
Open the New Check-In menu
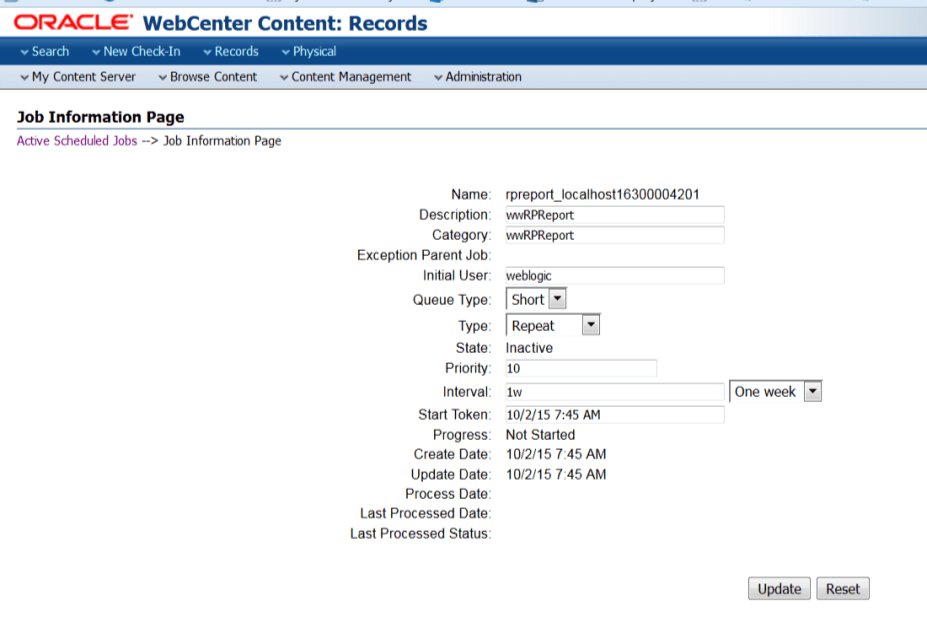coord(137,51)
